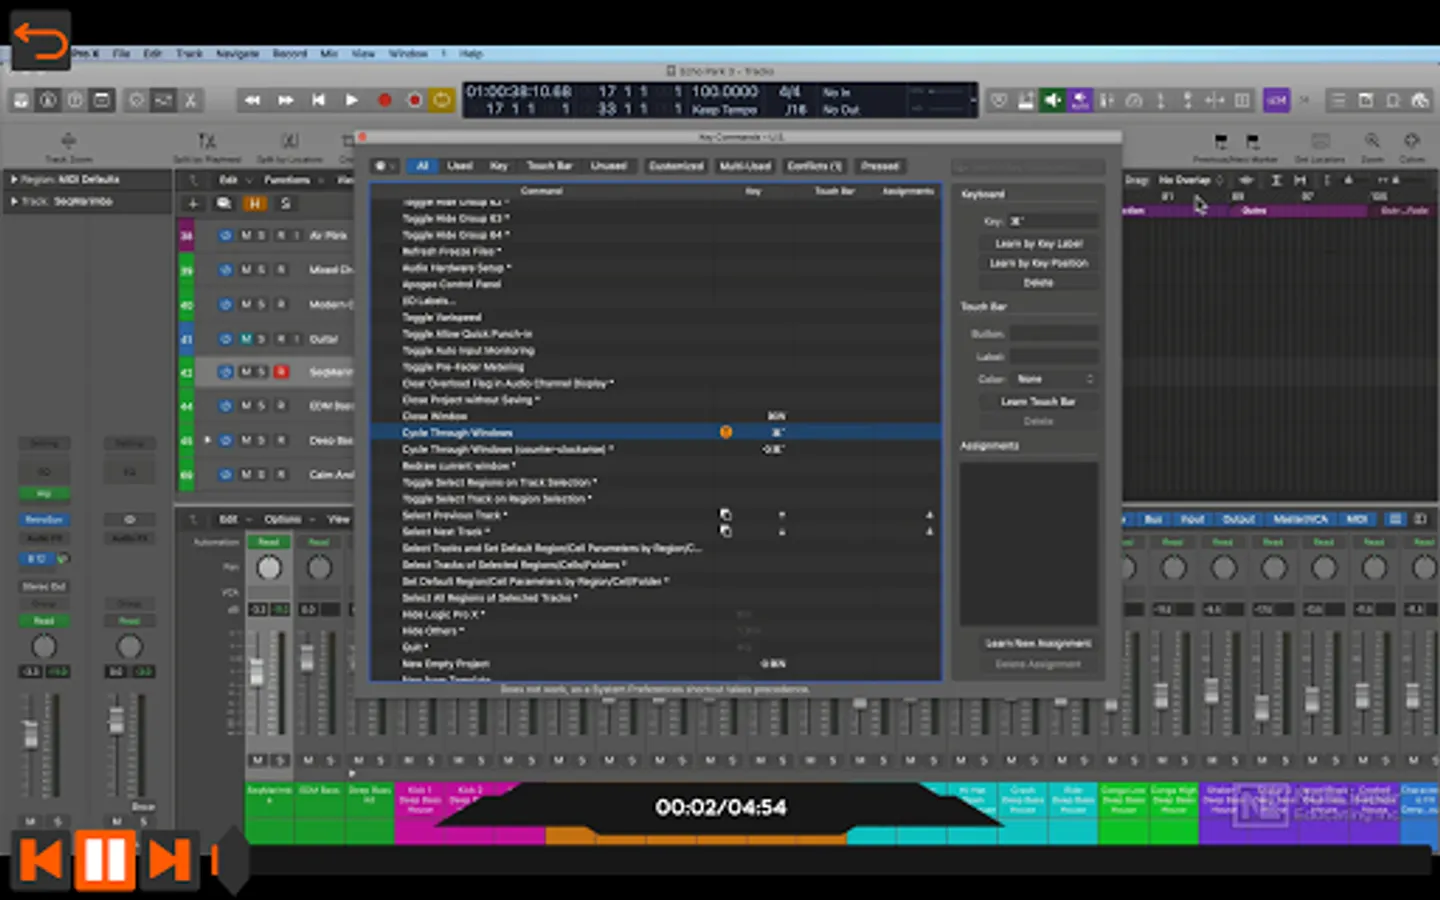Toggle mute on the Guitar track
Screen dimensions: 1440x900
[x=246, y=339]
